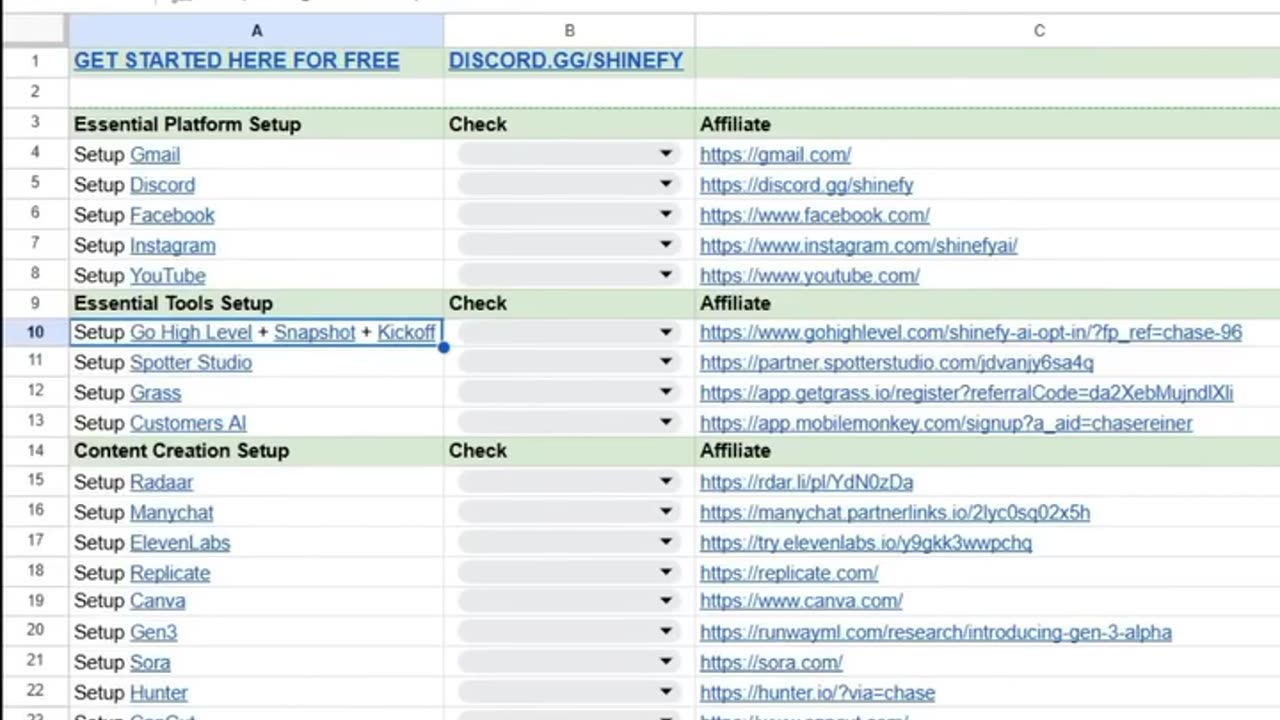The height and width of the screenshot is (720, 1280).
Task: Visit the https://www.canva.com/ URL
Action: [x=801, y=600]
